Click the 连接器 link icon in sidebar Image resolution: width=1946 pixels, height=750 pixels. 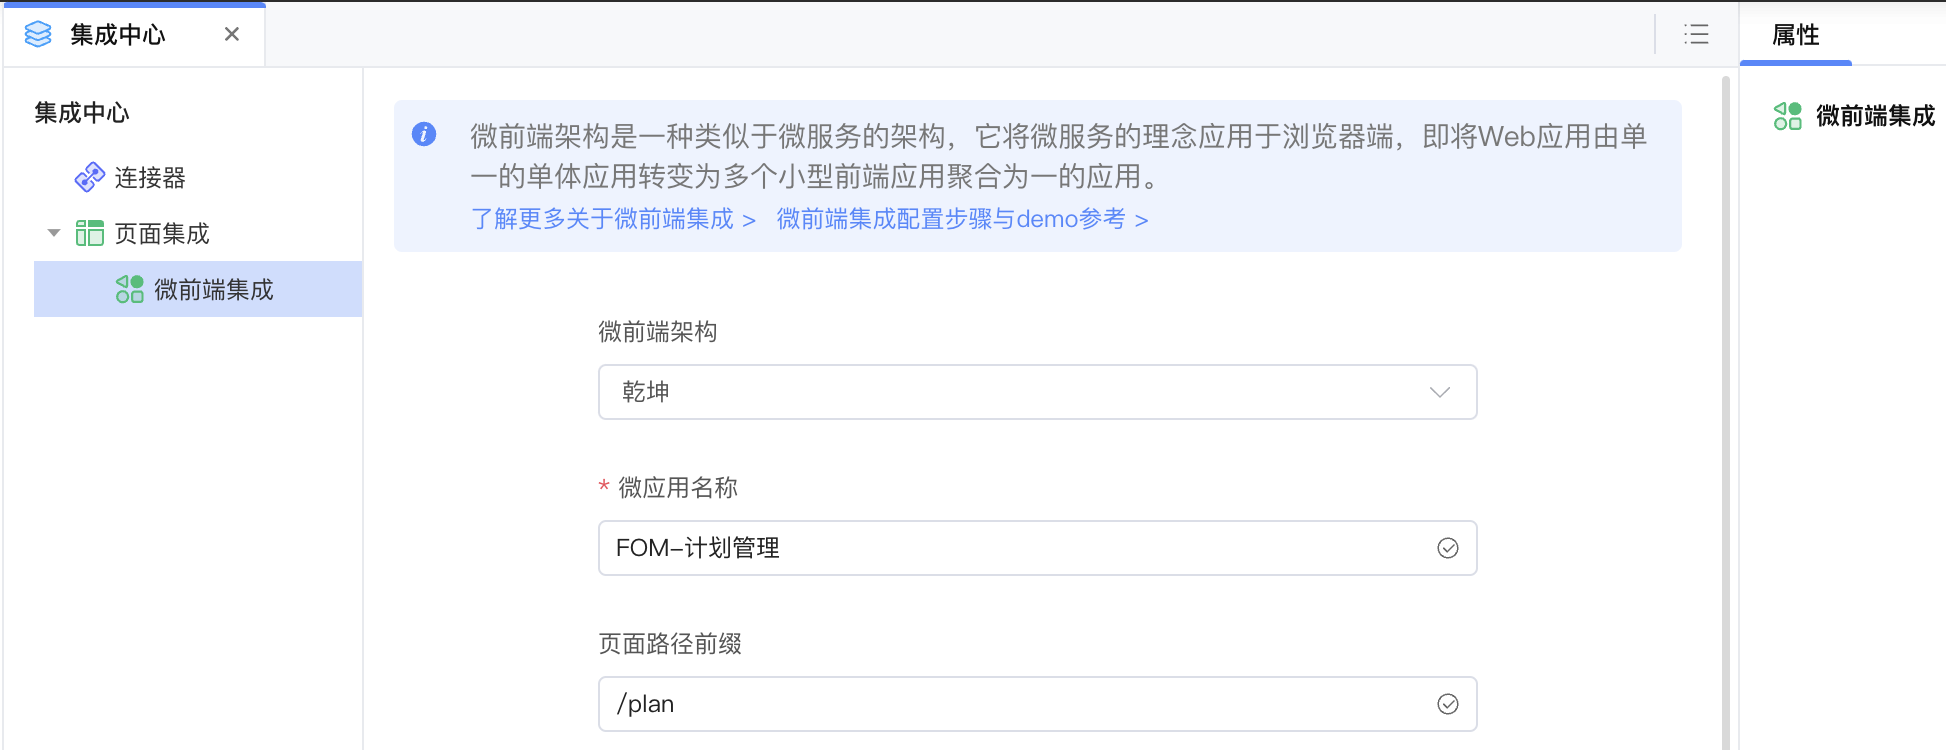[x=90, y=177]
